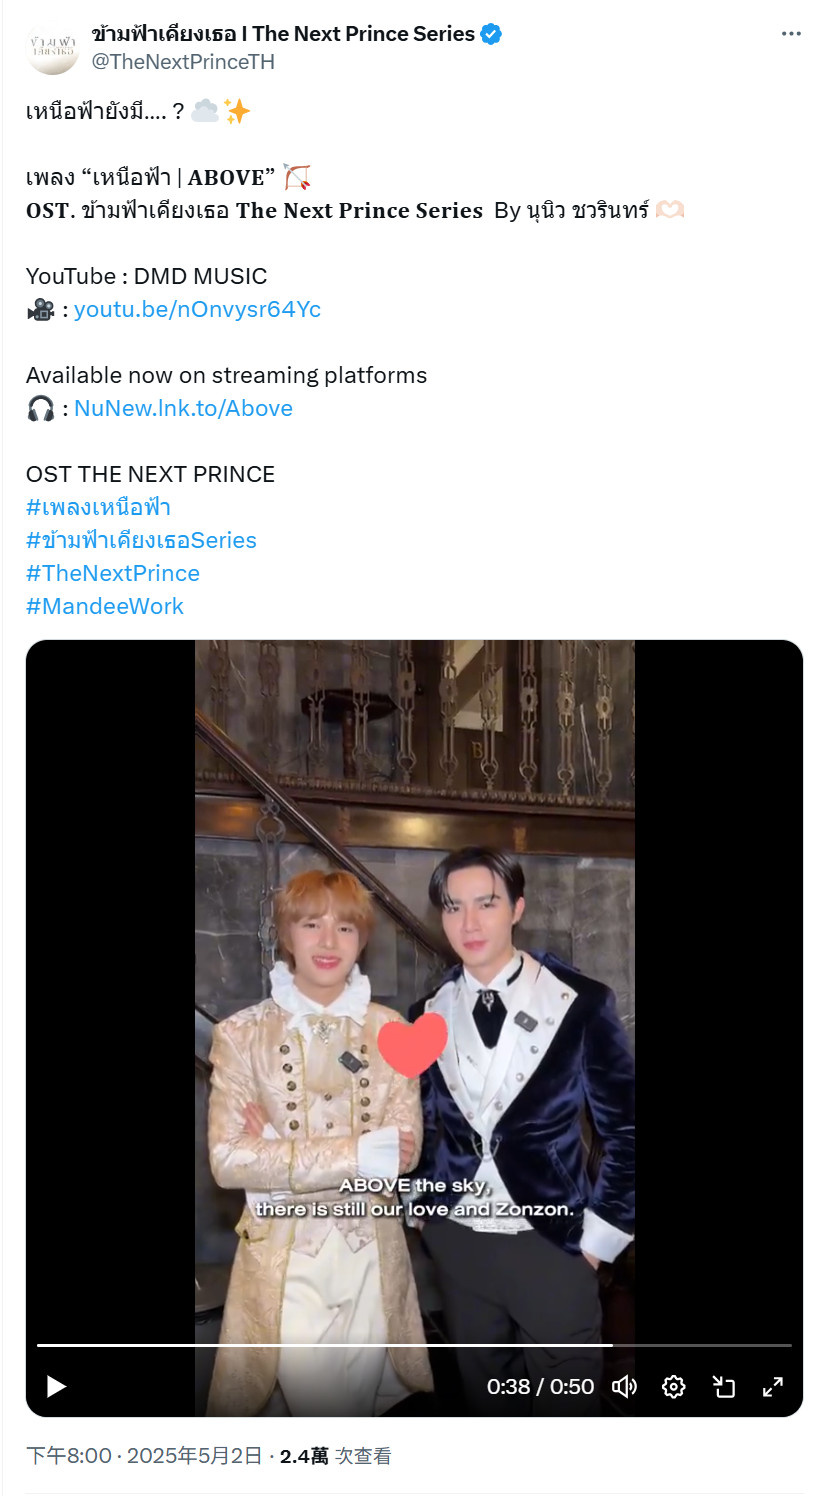Mute the video using speaker icon
The height and width of the screenshot is (1496, 822).
click(625, 1386)
